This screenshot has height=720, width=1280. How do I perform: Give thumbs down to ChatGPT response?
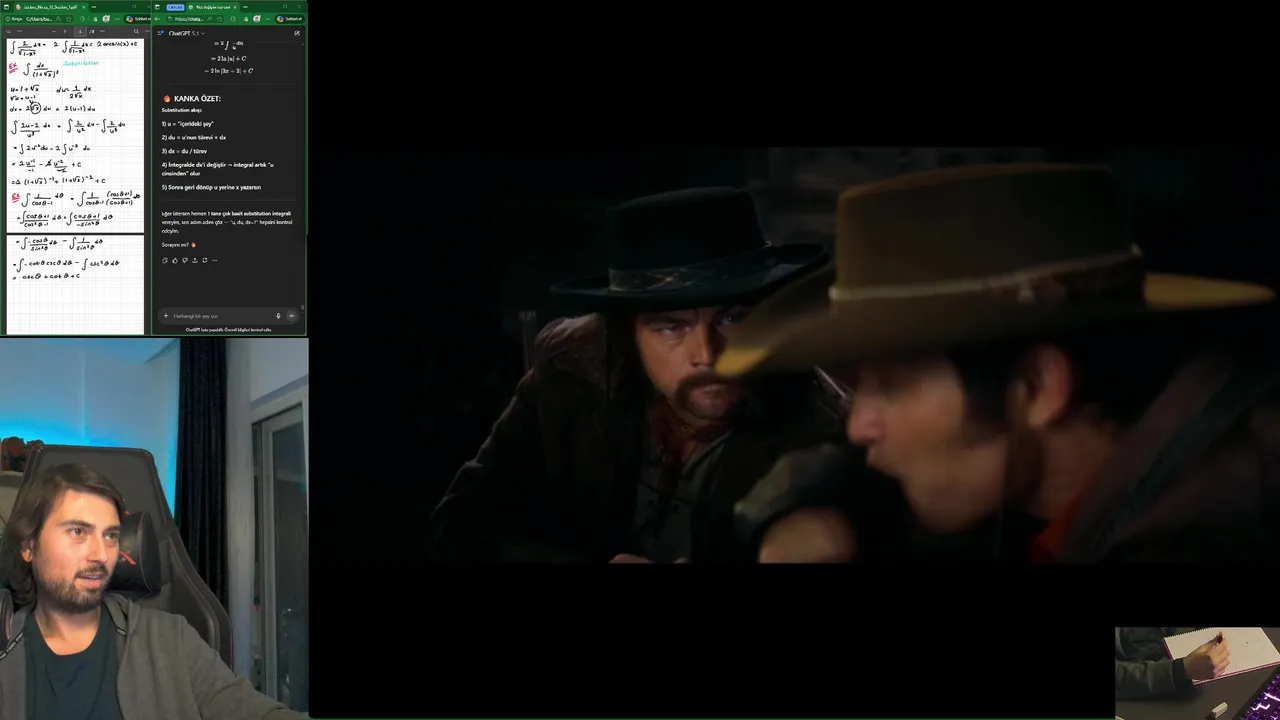tap(185, 260)
